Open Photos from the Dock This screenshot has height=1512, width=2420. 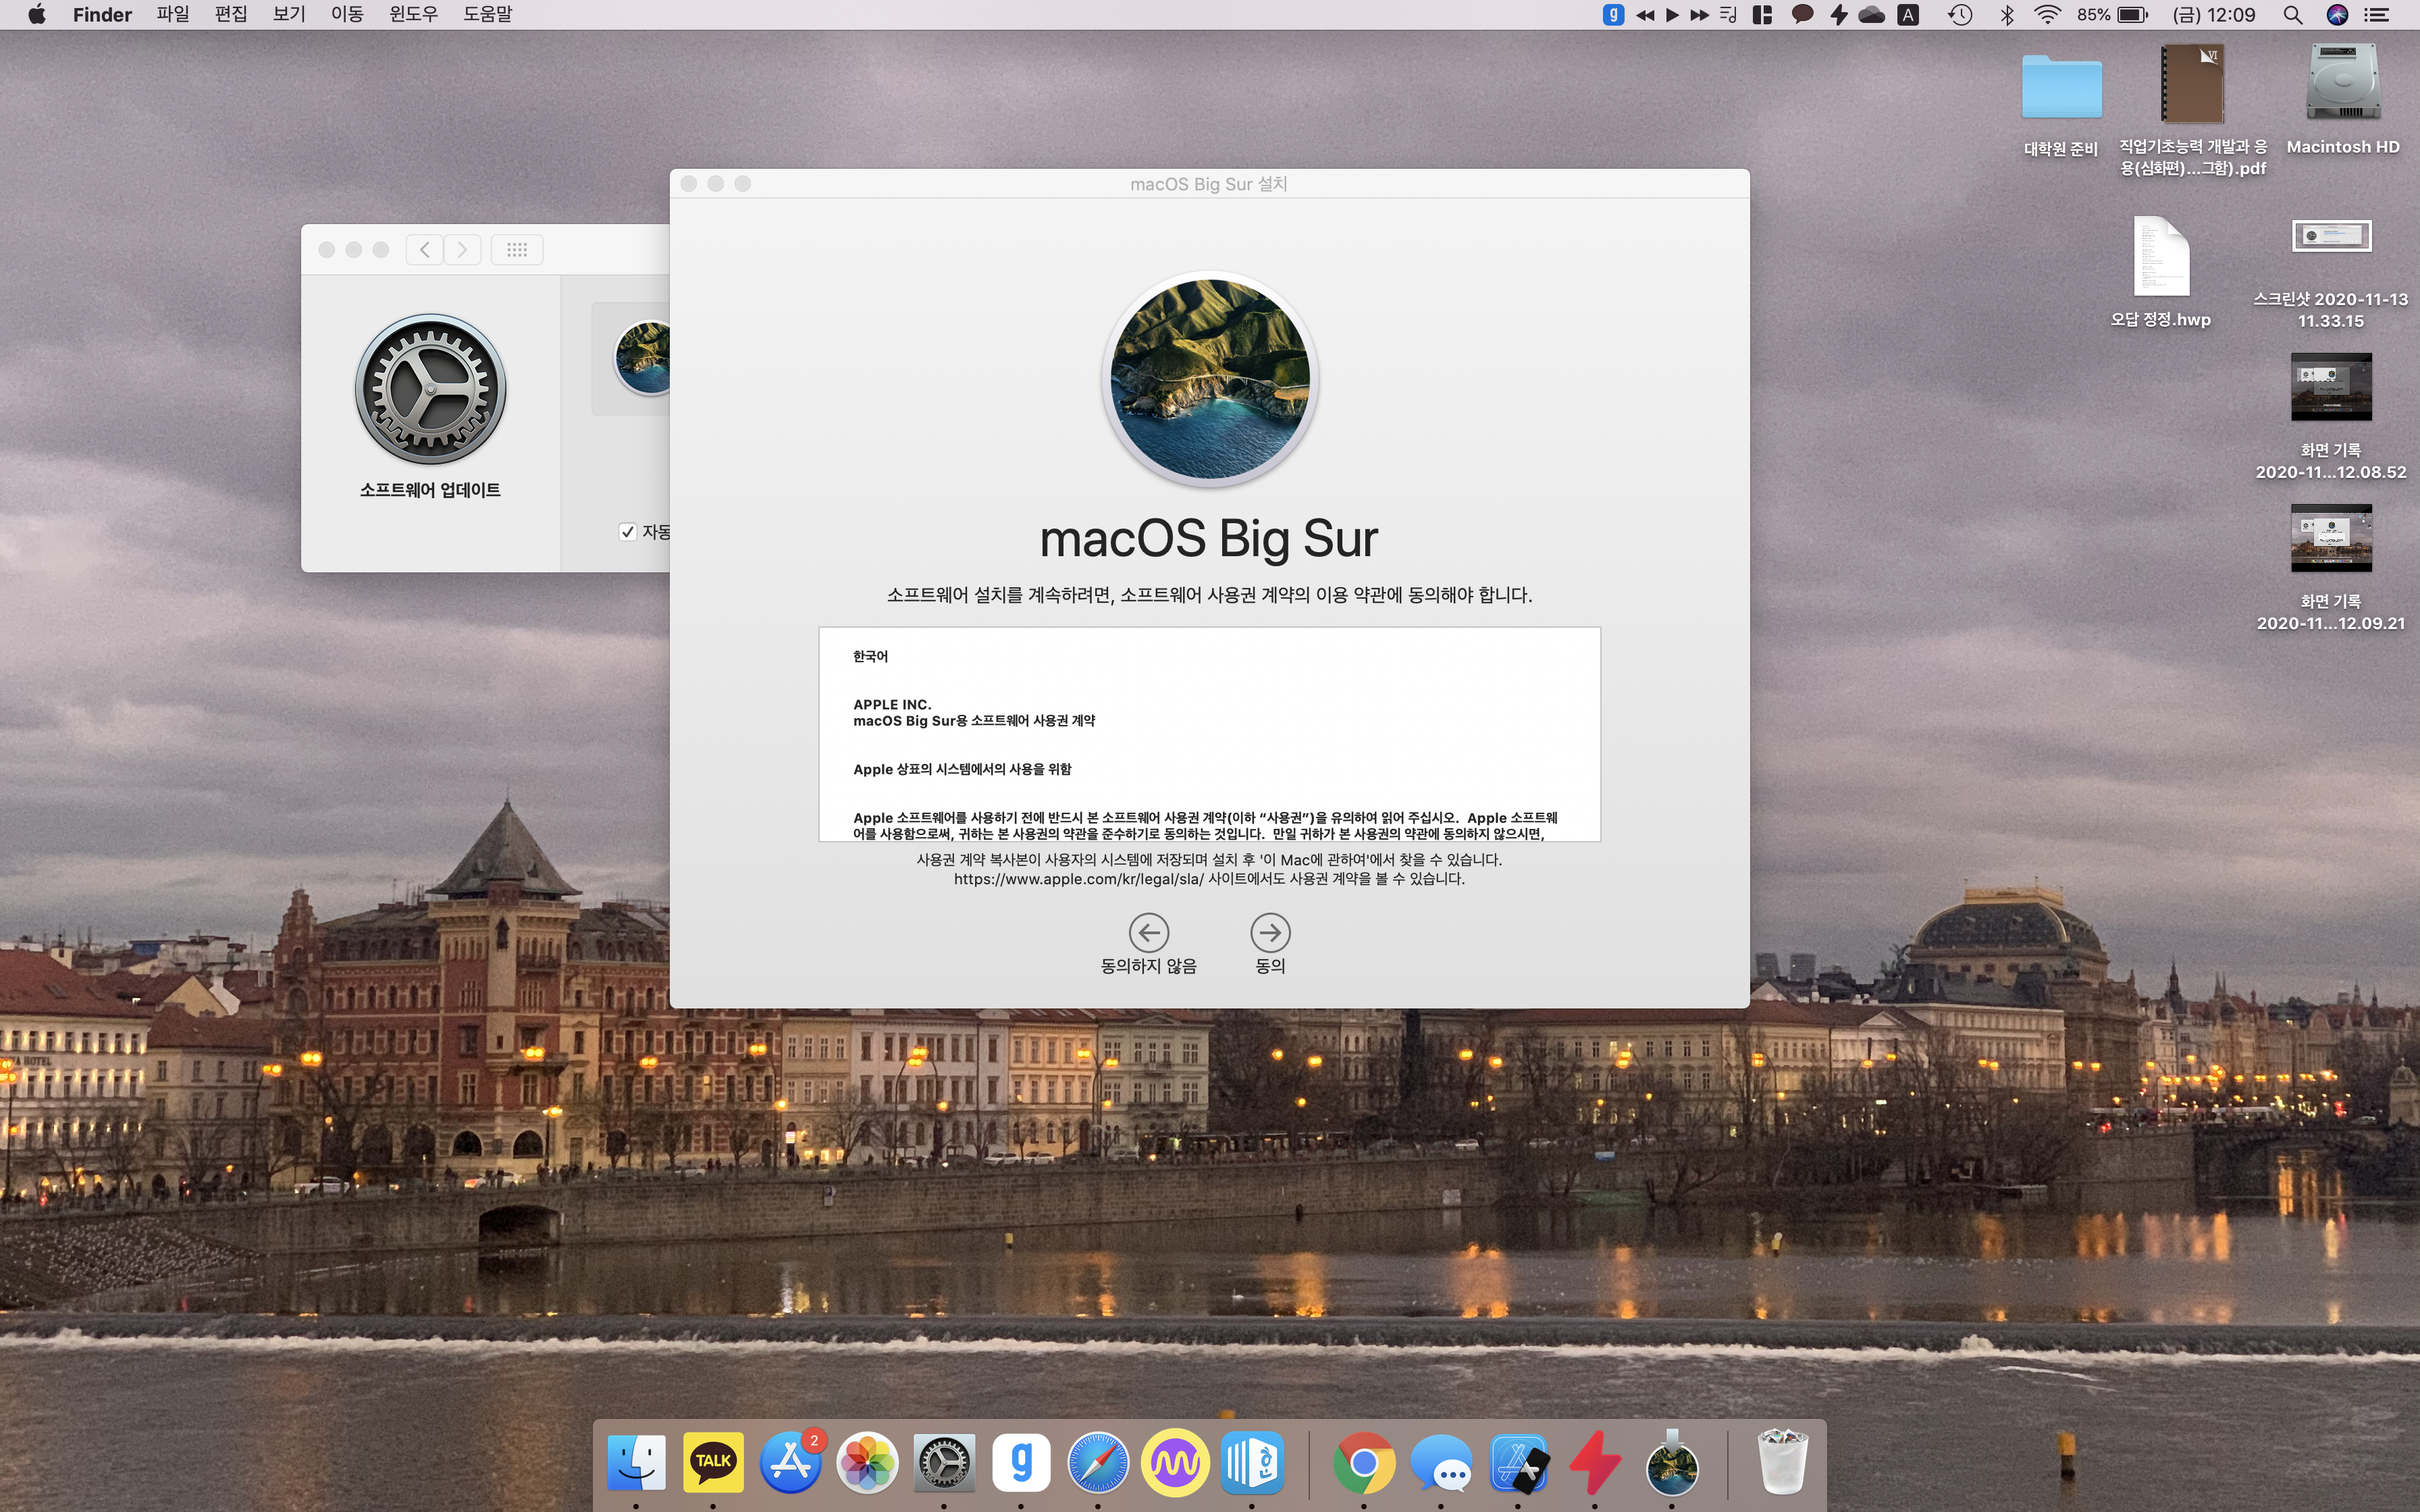pos(867,1462)
